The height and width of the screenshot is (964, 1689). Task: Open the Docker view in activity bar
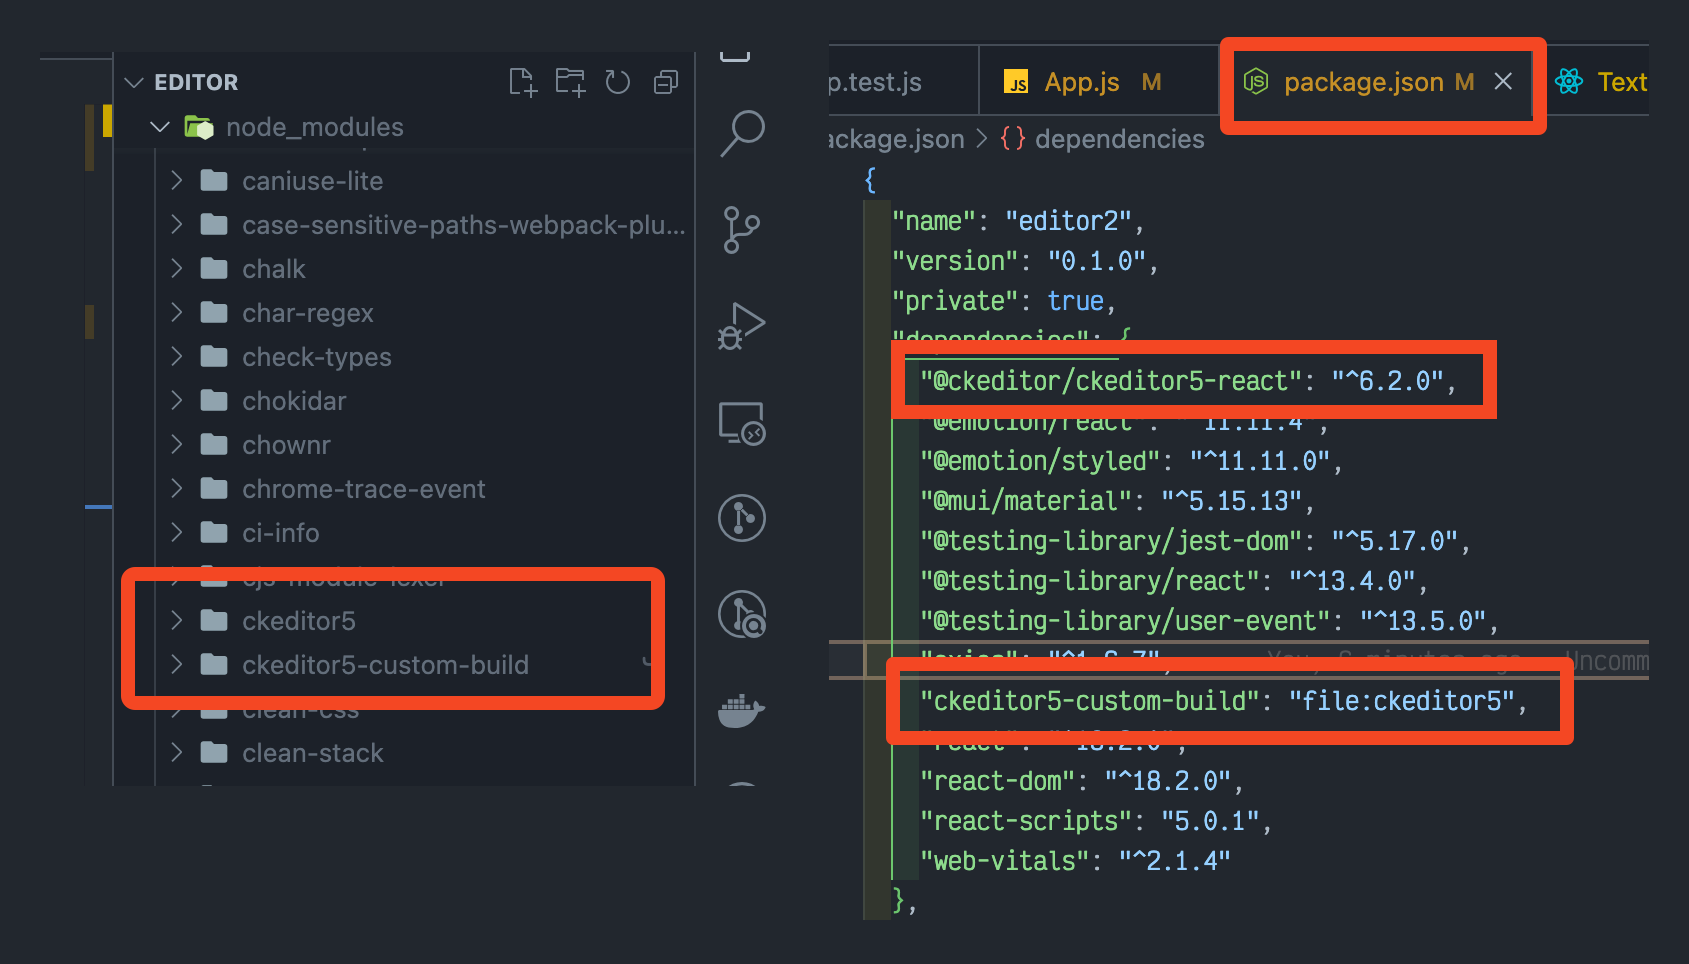pyautogui.click(x=742, y=710)
